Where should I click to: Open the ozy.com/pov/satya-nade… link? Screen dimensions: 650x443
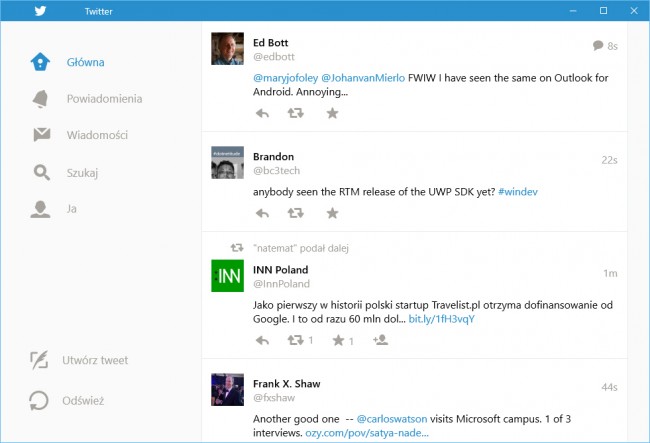(x=367, y=433)
